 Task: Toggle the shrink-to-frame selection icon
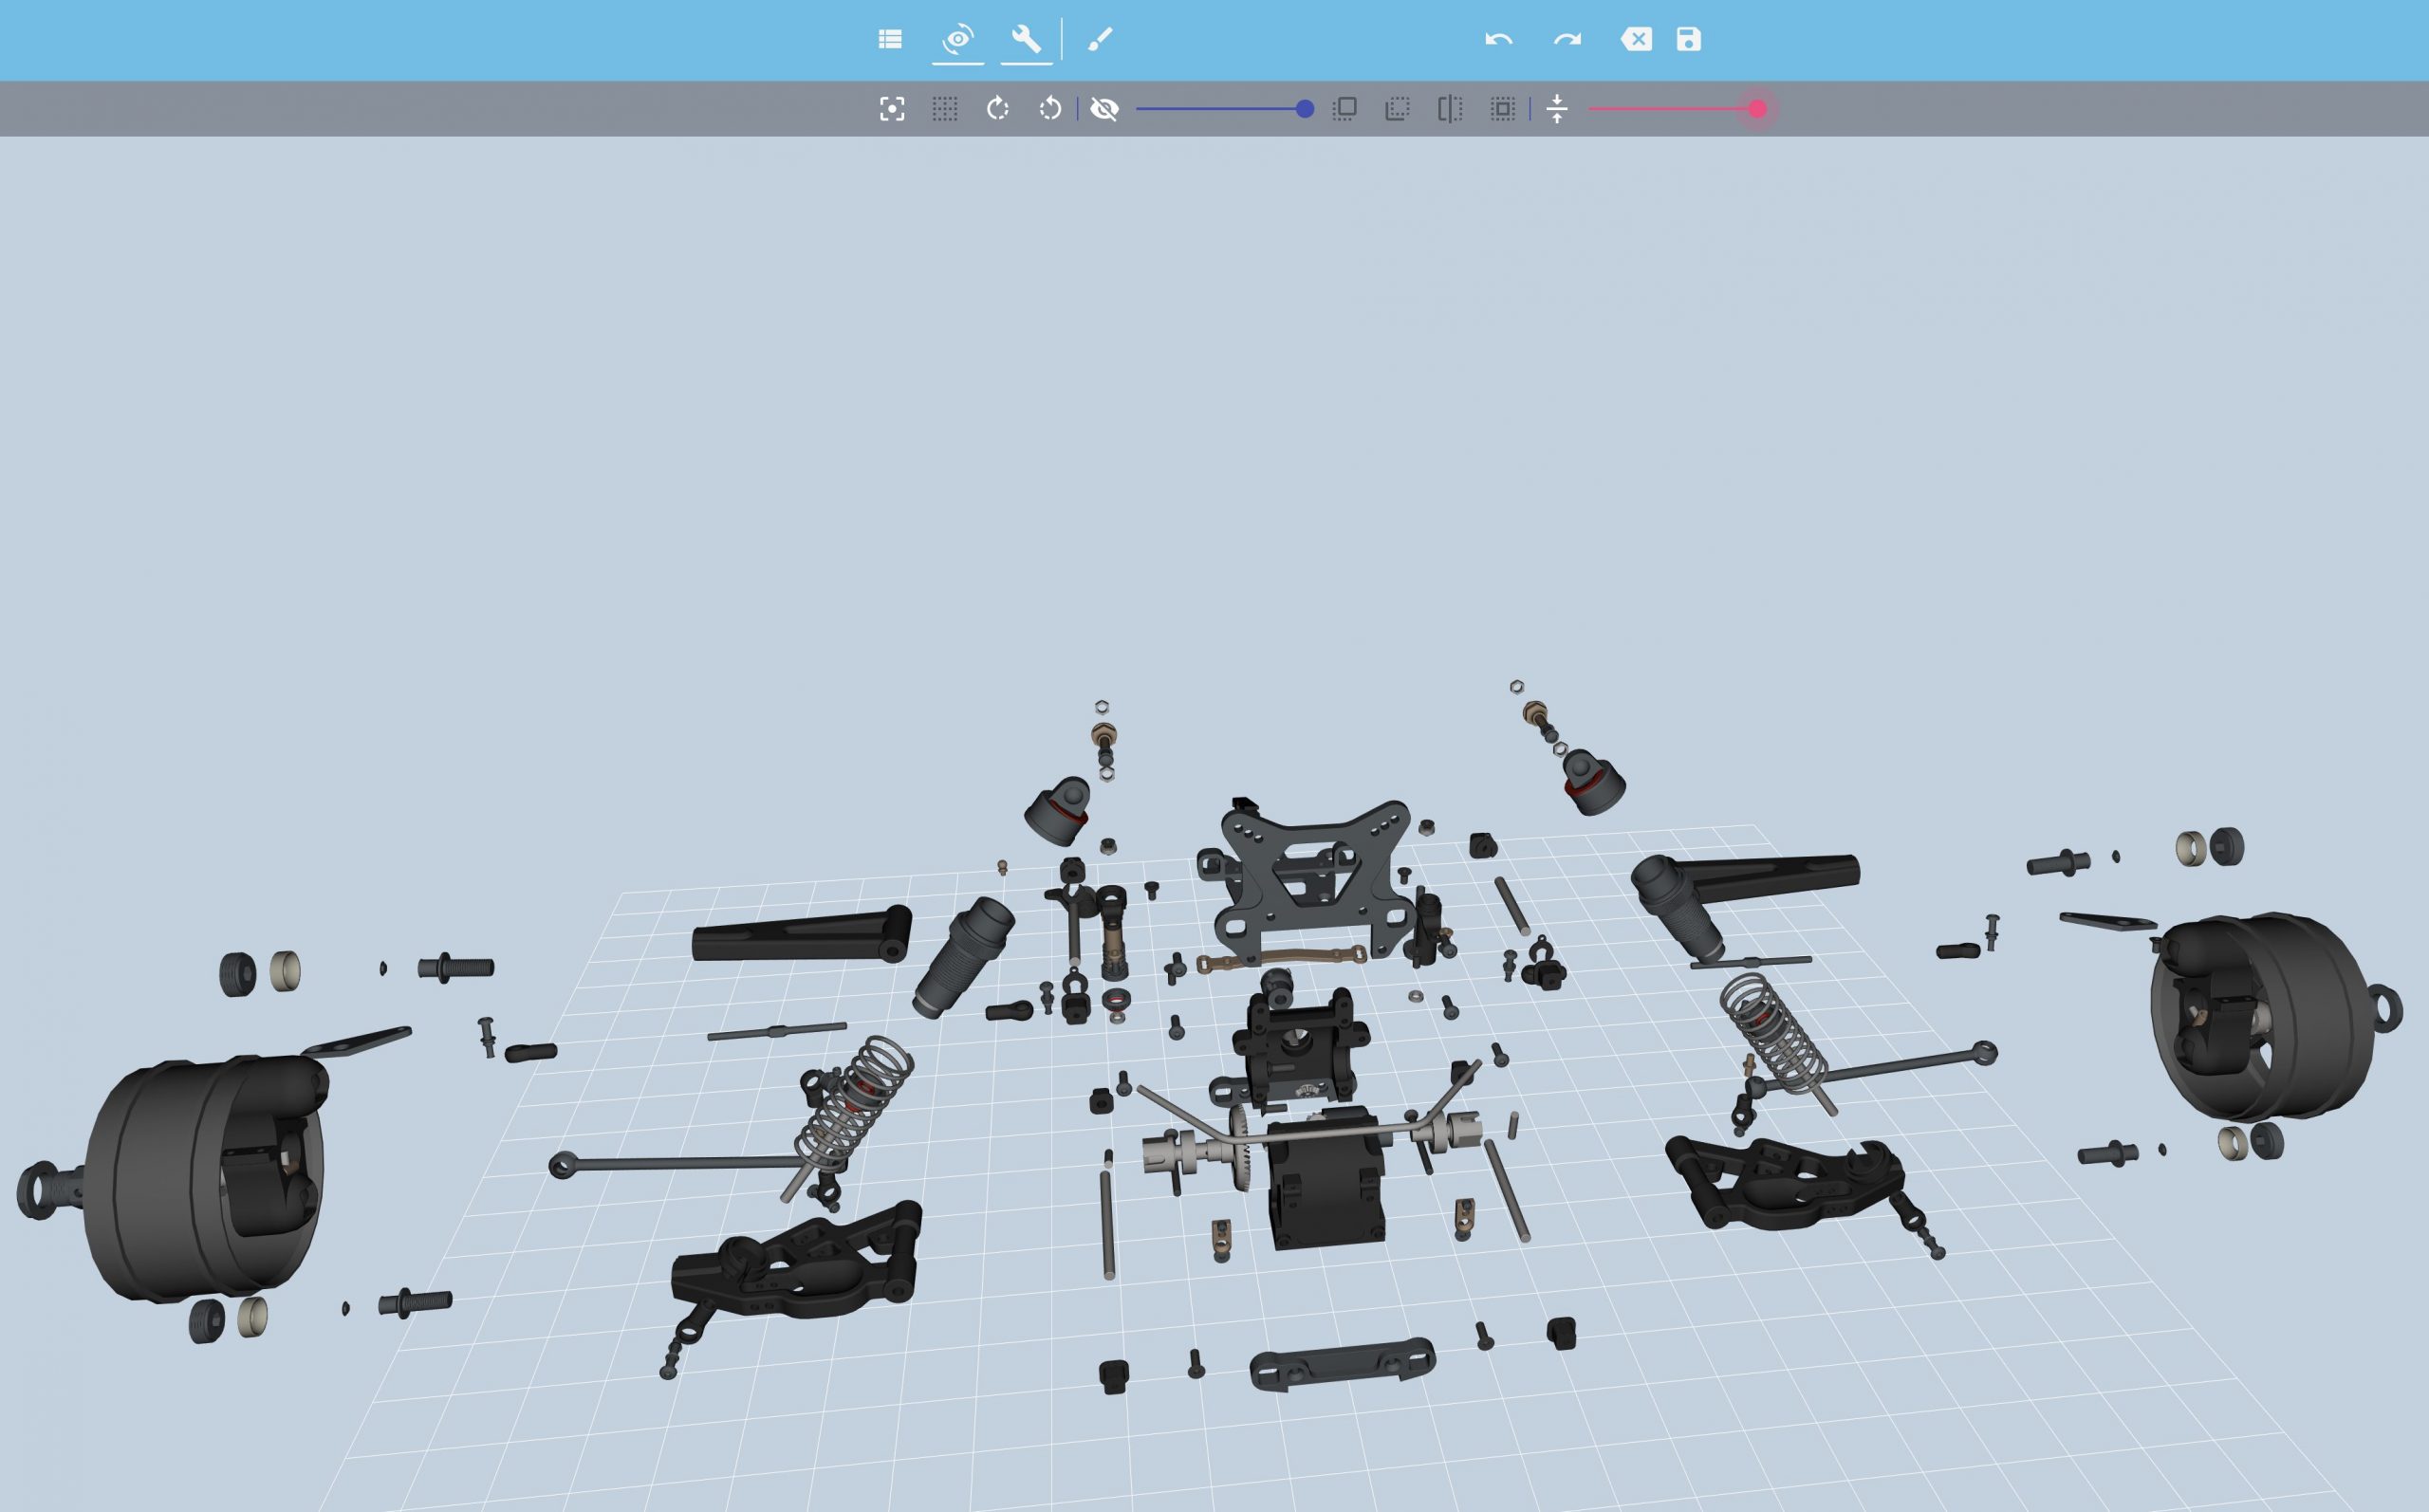pyautogui.click(x=1504, y=109)
